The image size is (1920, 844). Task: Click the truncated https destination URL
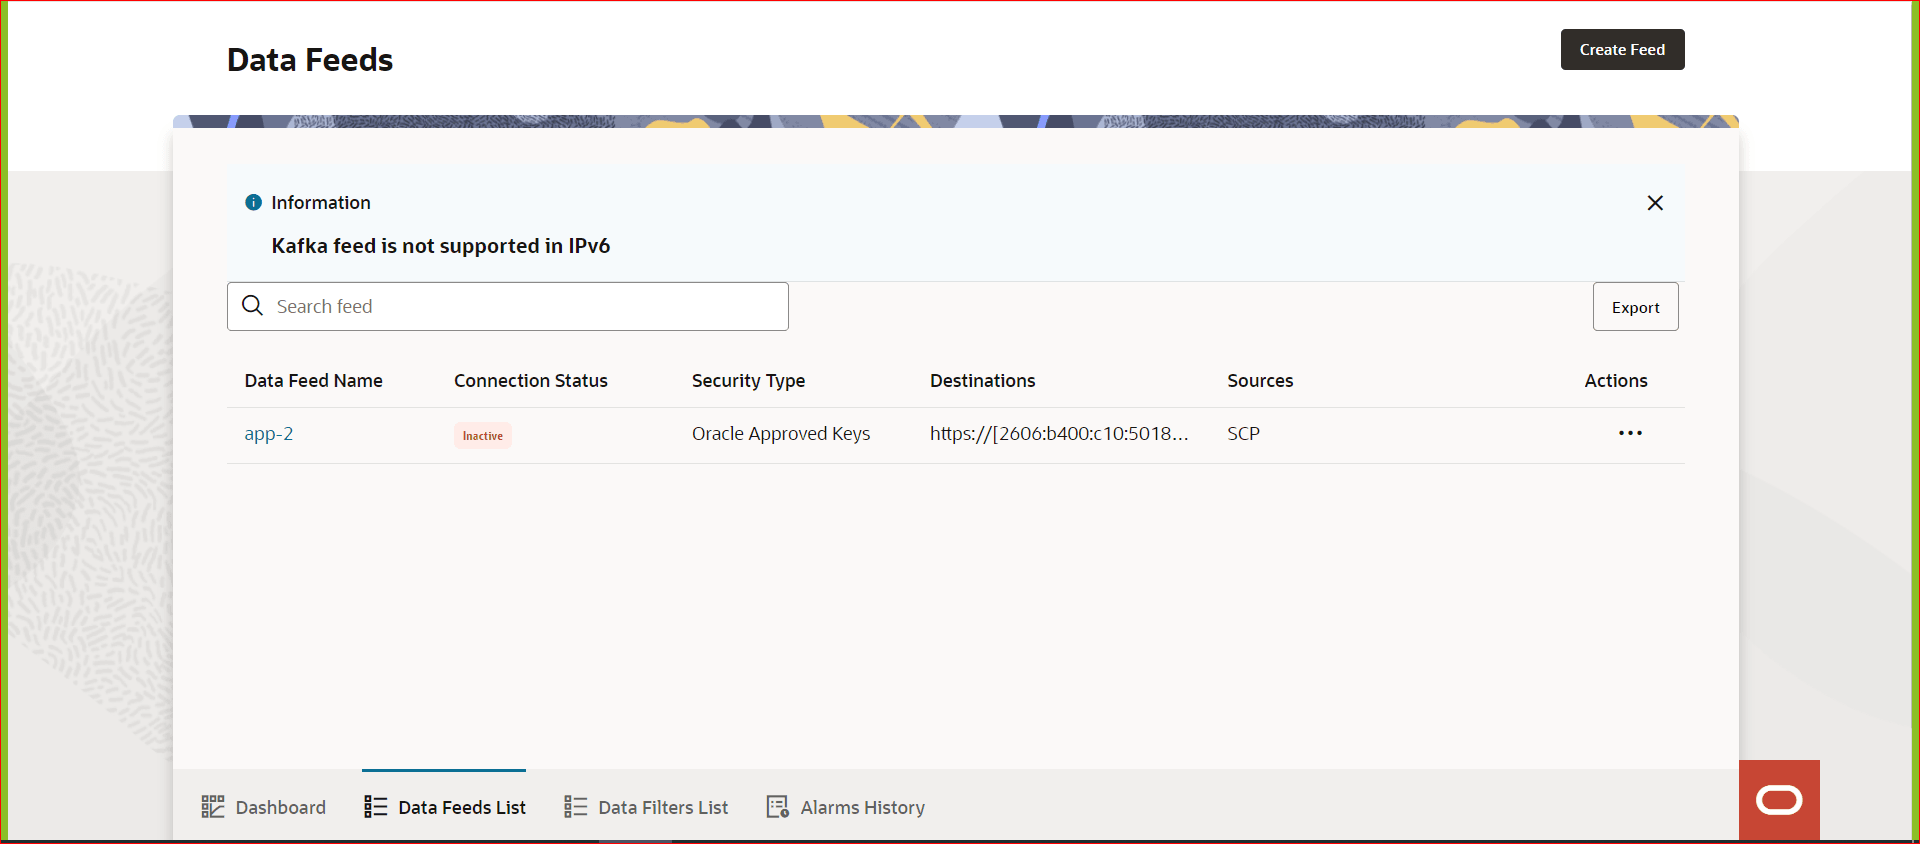(x=1059, y=434)
